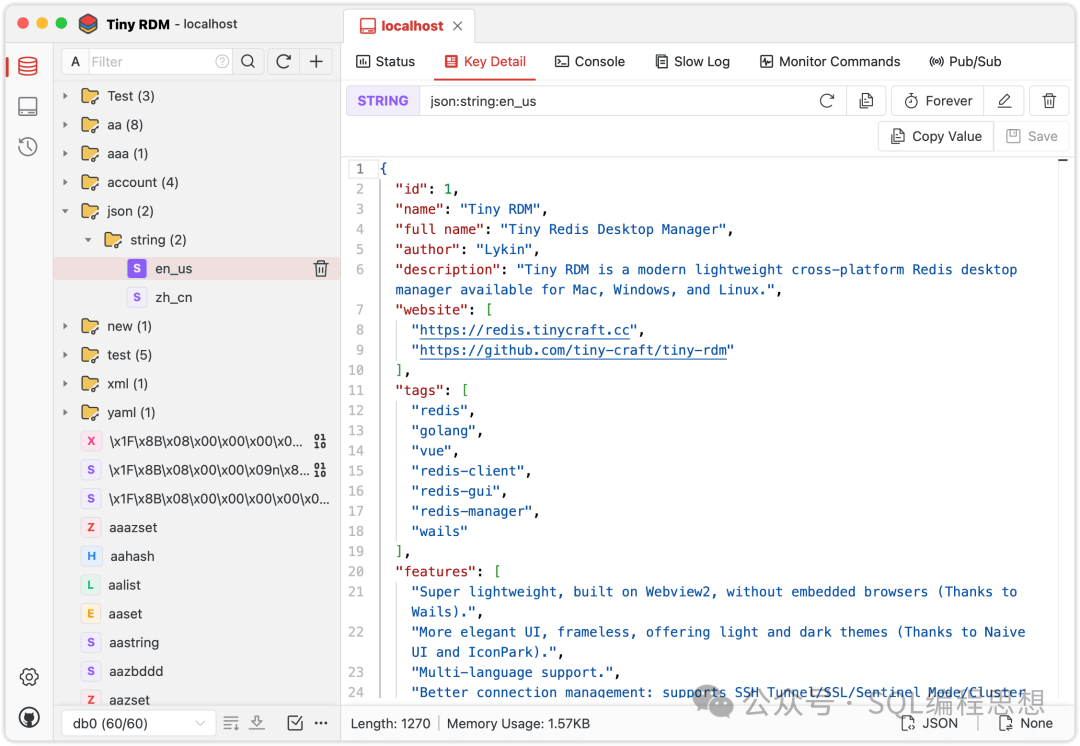The width and height of the screenshot is (1080, 746).
Task: Rename key using the pencil icon
Action: (x=1004, y=101)
